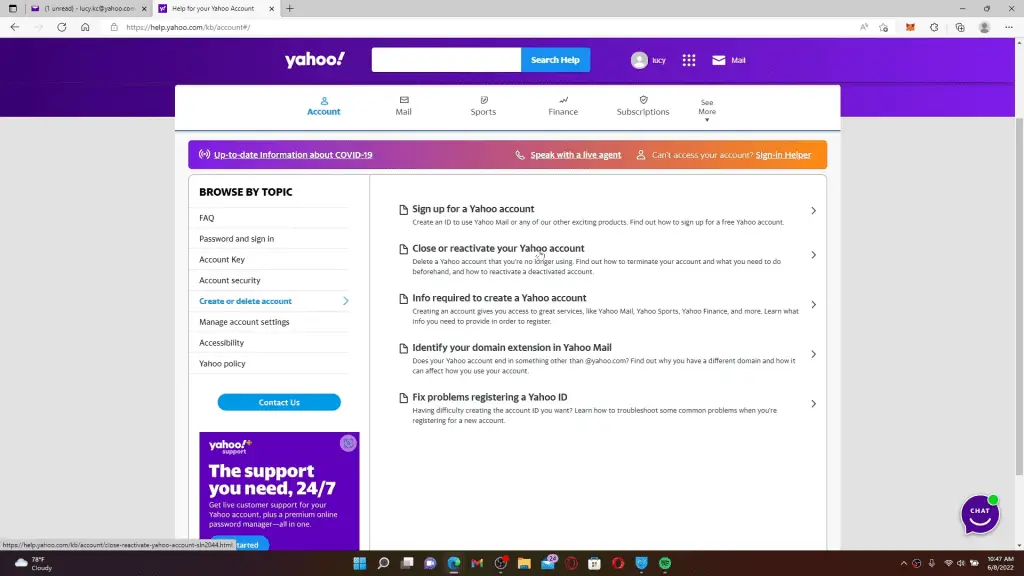This screenshot has width=1024, height=576.
Task: Open the Close or reactivate your Yahoo account article
Action: [x=498, y=248]
